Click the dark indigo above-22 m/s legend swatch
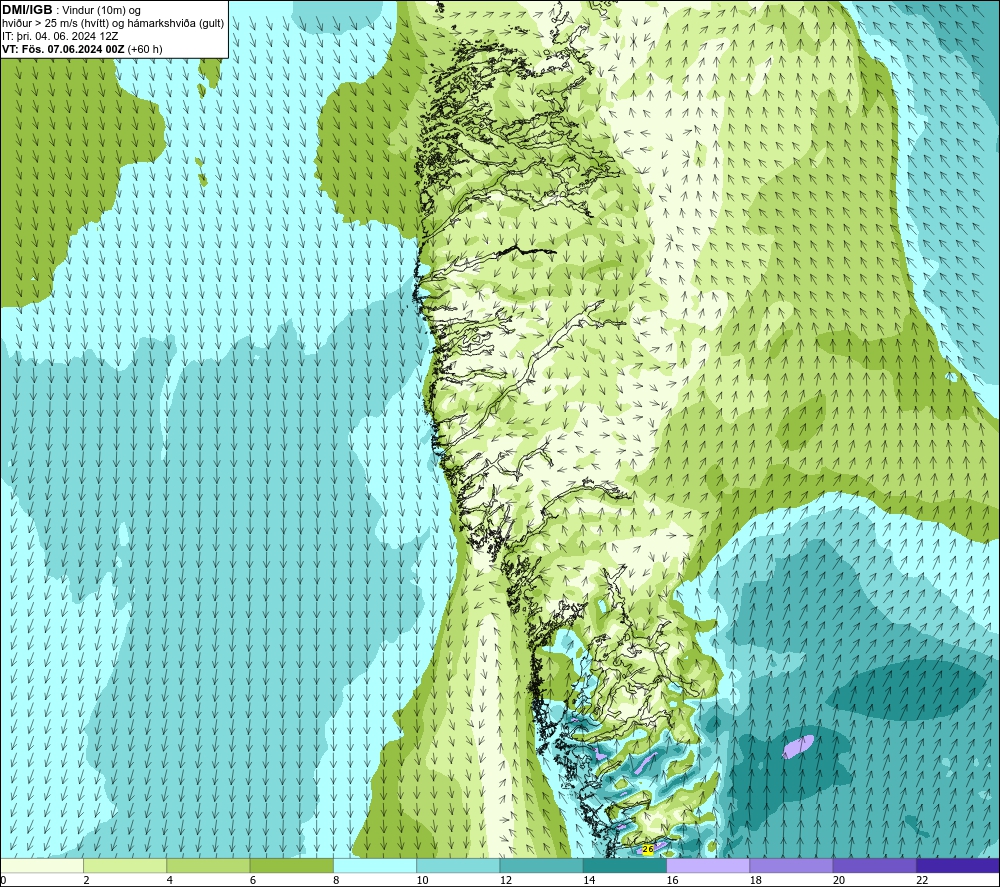Image resolution: width=1000 pixels, height=887 pixels. [x=958, y=865]
